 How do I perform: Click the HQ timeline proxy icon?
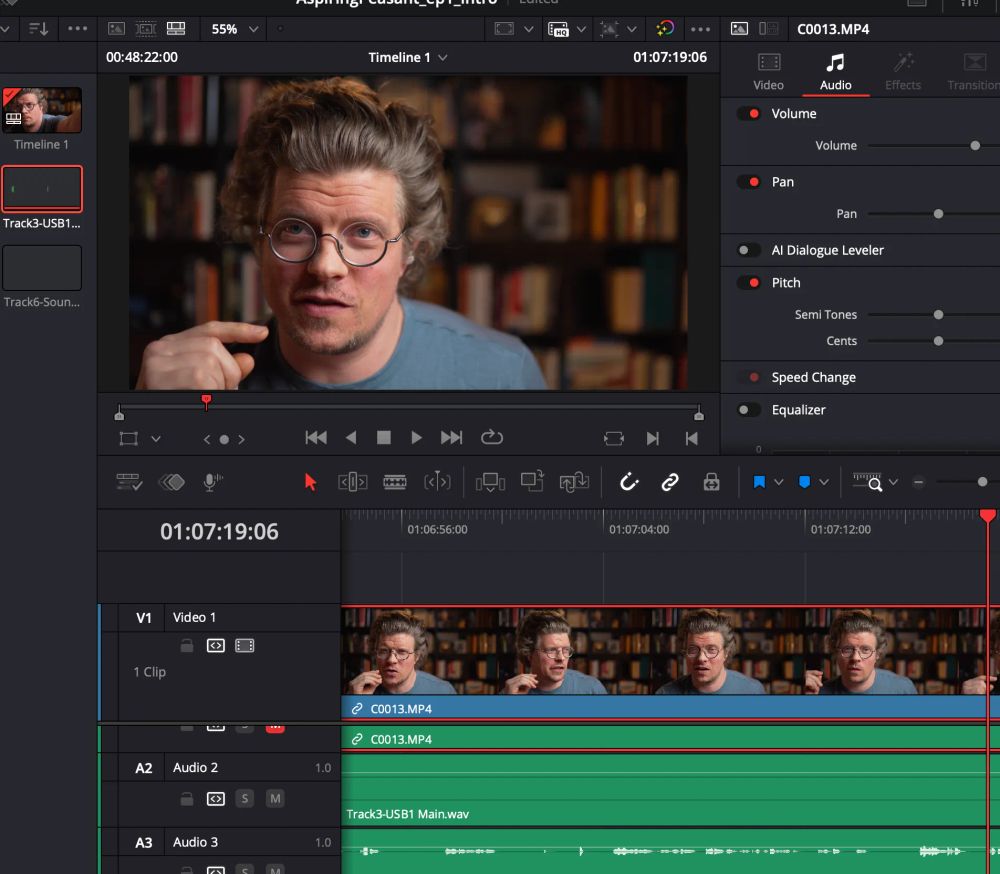[x=558, y=29]
